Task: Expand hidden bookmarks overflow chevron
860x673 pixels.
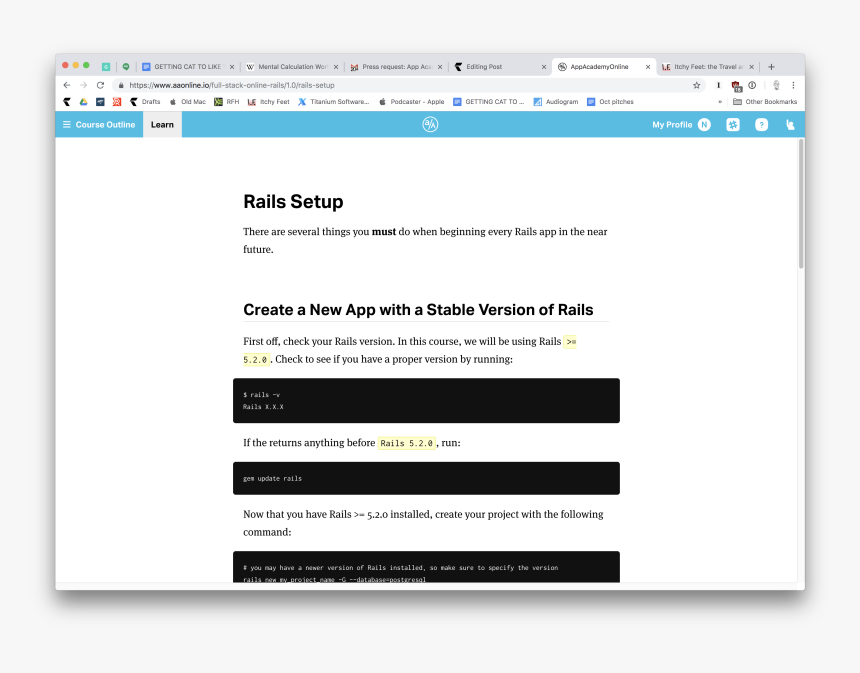Action: point(720,102)
